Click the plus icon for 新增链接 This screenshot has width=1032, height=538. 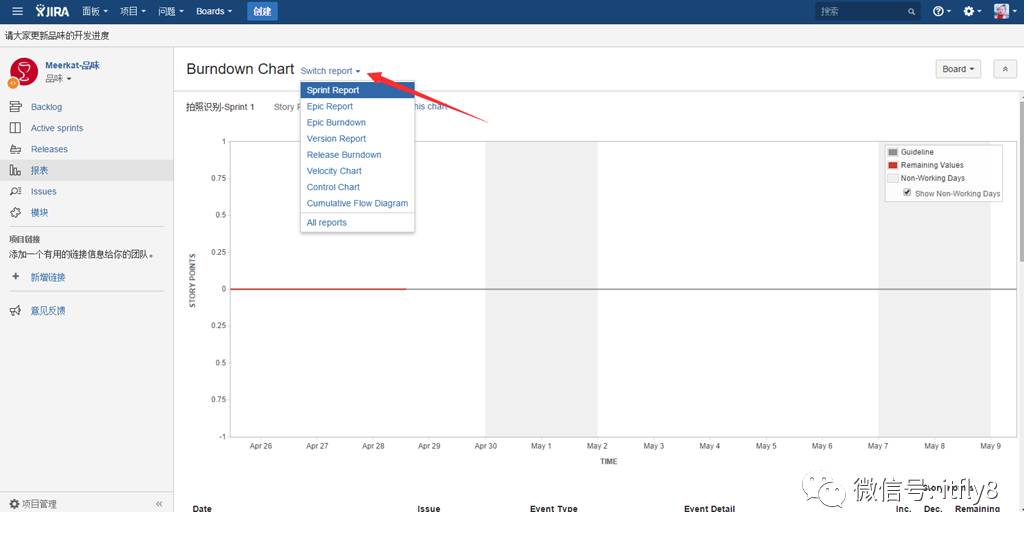[x=15, y=277]
